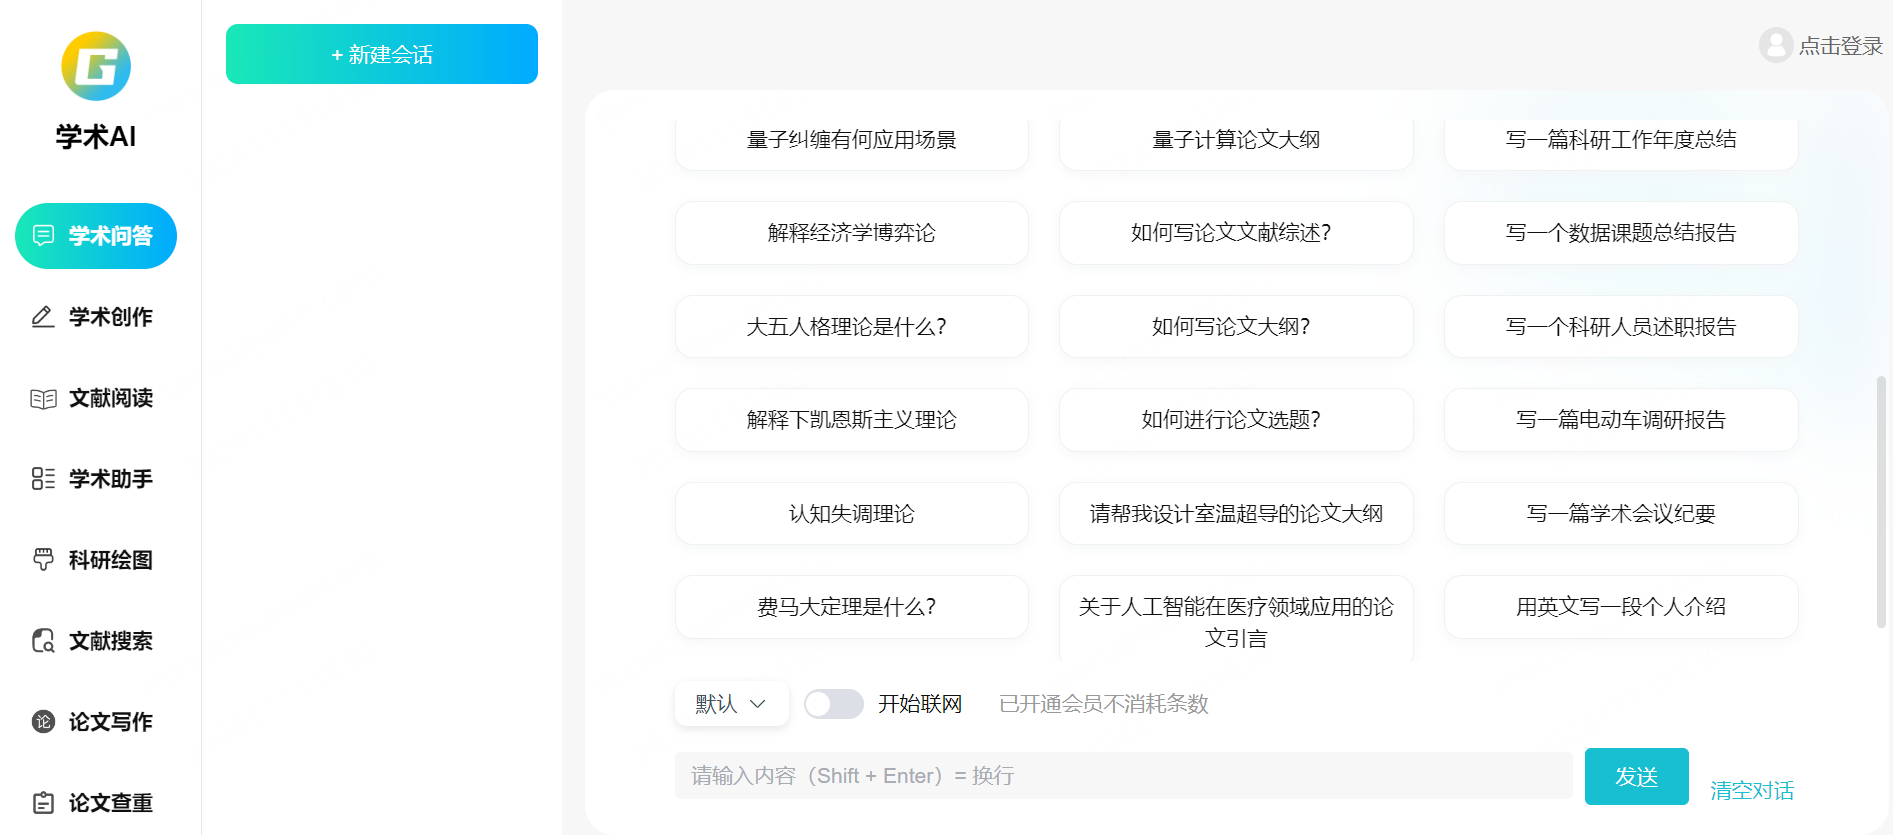This screenshot has width=1893, height=835.
Task: Pick the 如何写论文大纲? prompt card
Action: coord(1235,327)
